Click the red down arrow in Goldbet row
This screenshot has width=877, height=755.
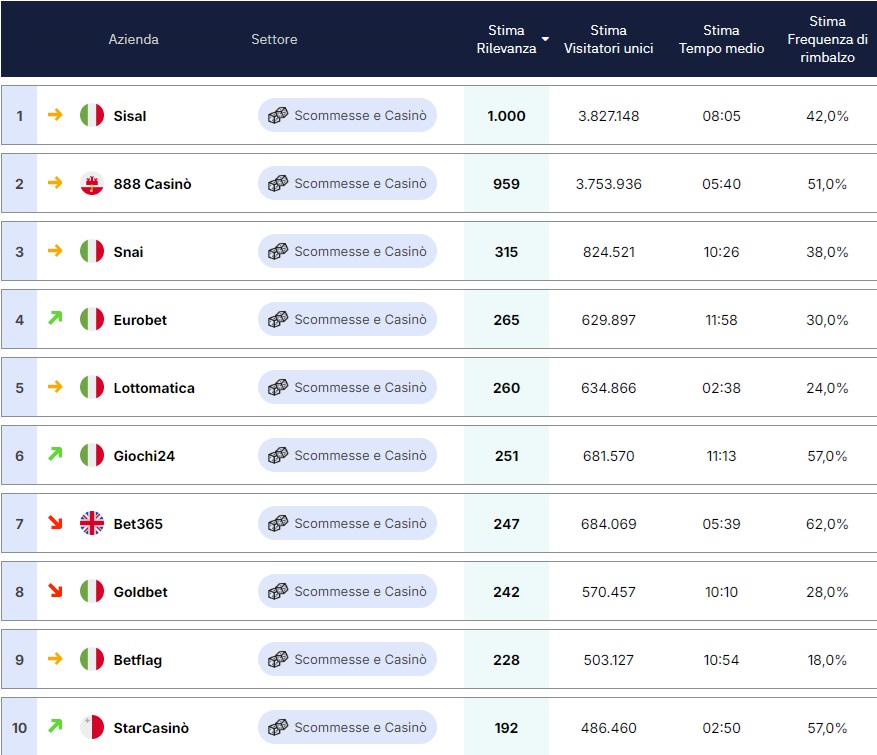point(55,591)
